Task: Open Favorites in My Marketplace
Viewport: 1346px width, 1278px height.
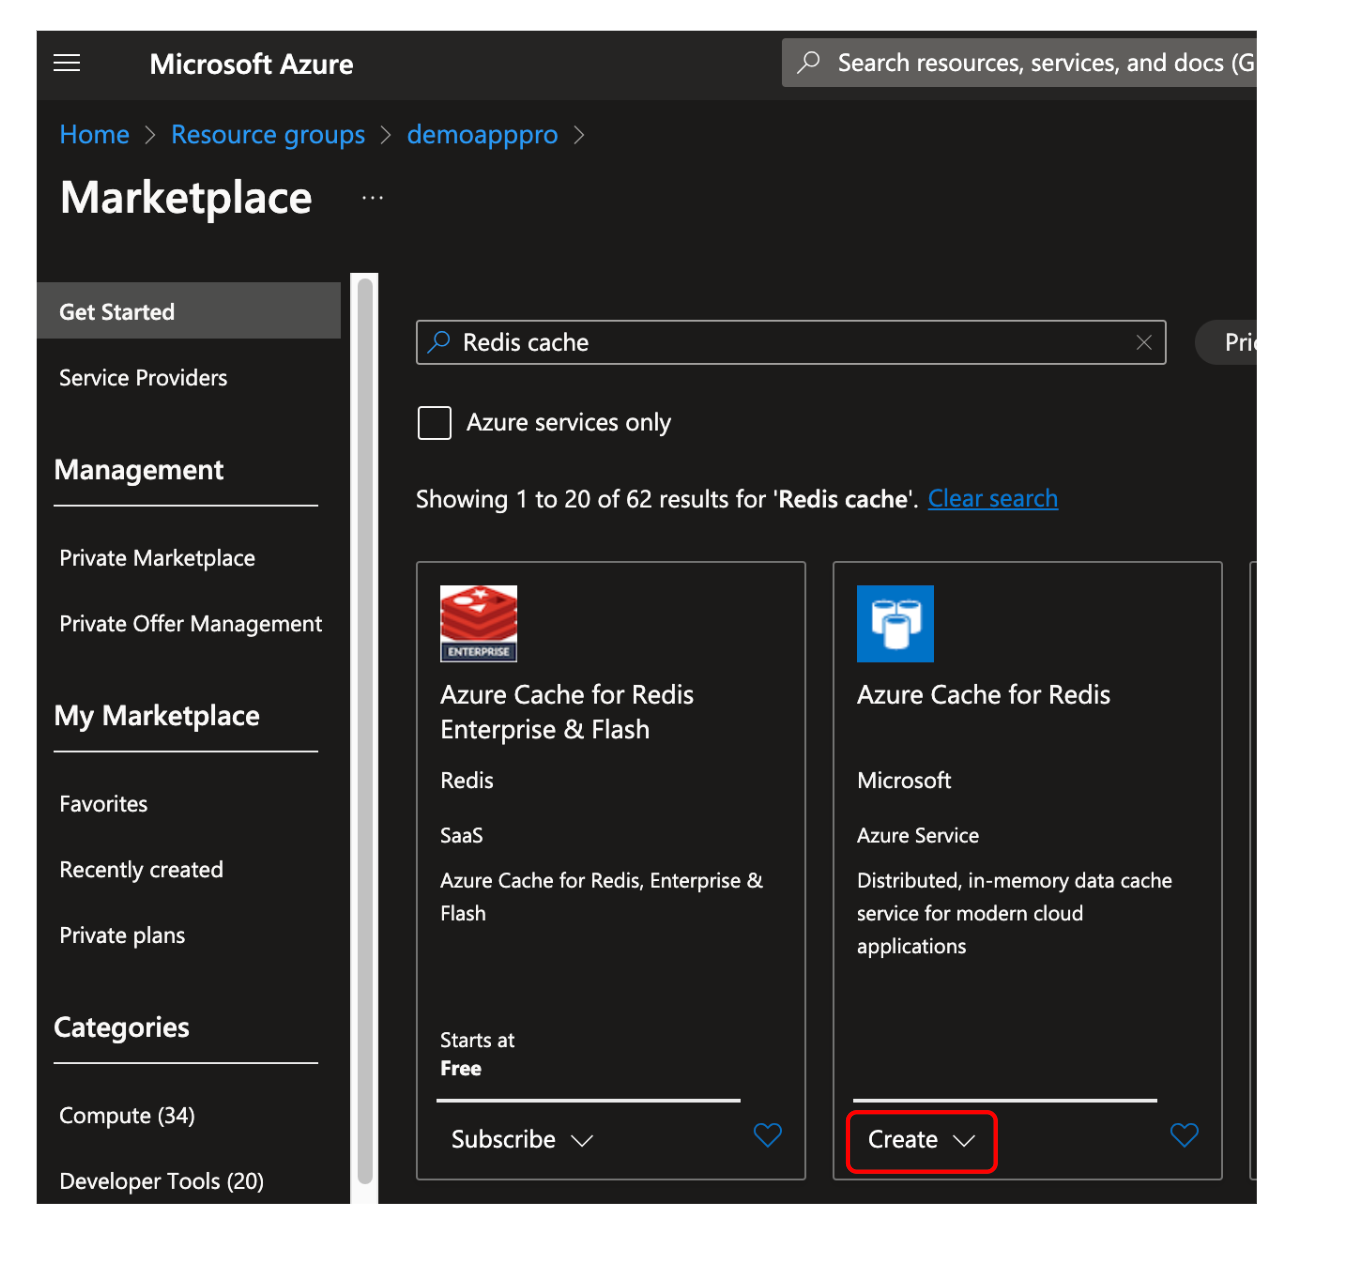Action: 103,804
